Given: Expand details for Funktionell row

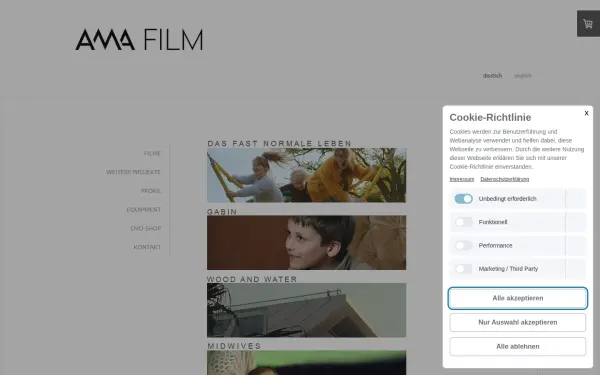Looking at the screenshot, I should [x=576, y=222].
